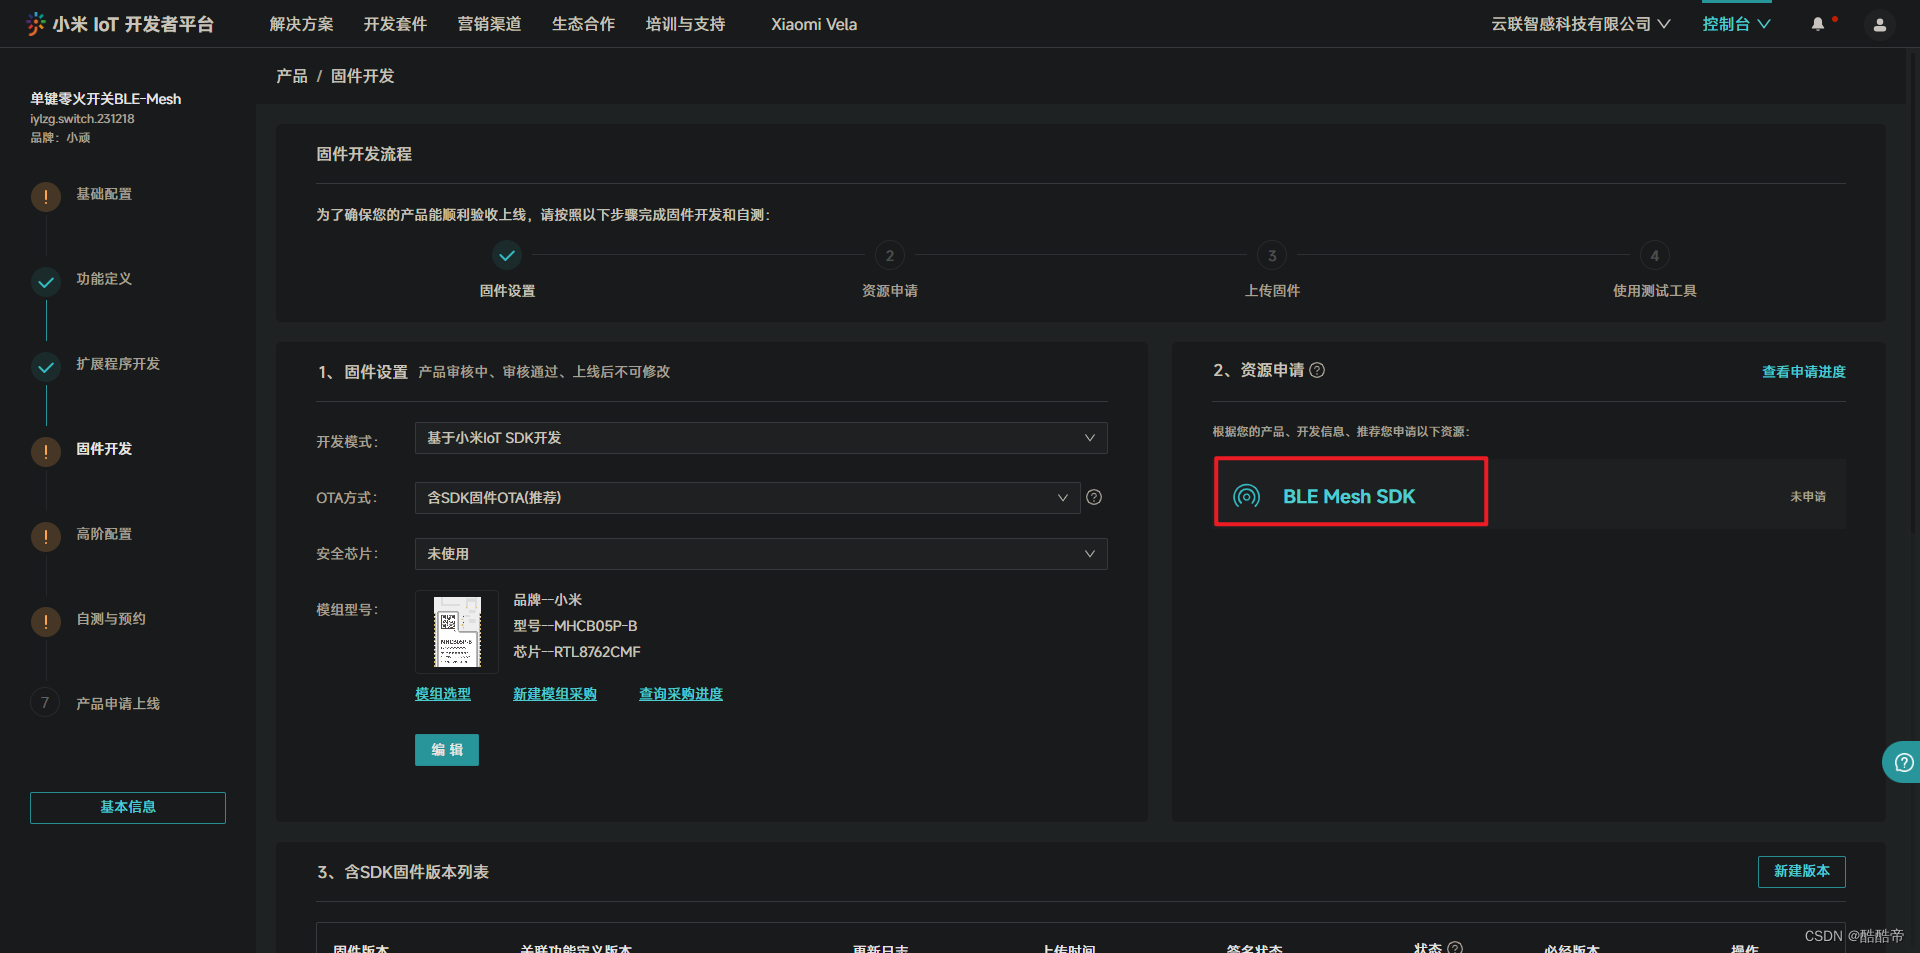Expand the 控制台 dropdown
This screenshot has height=953, width=1920.
(1737, 24)
